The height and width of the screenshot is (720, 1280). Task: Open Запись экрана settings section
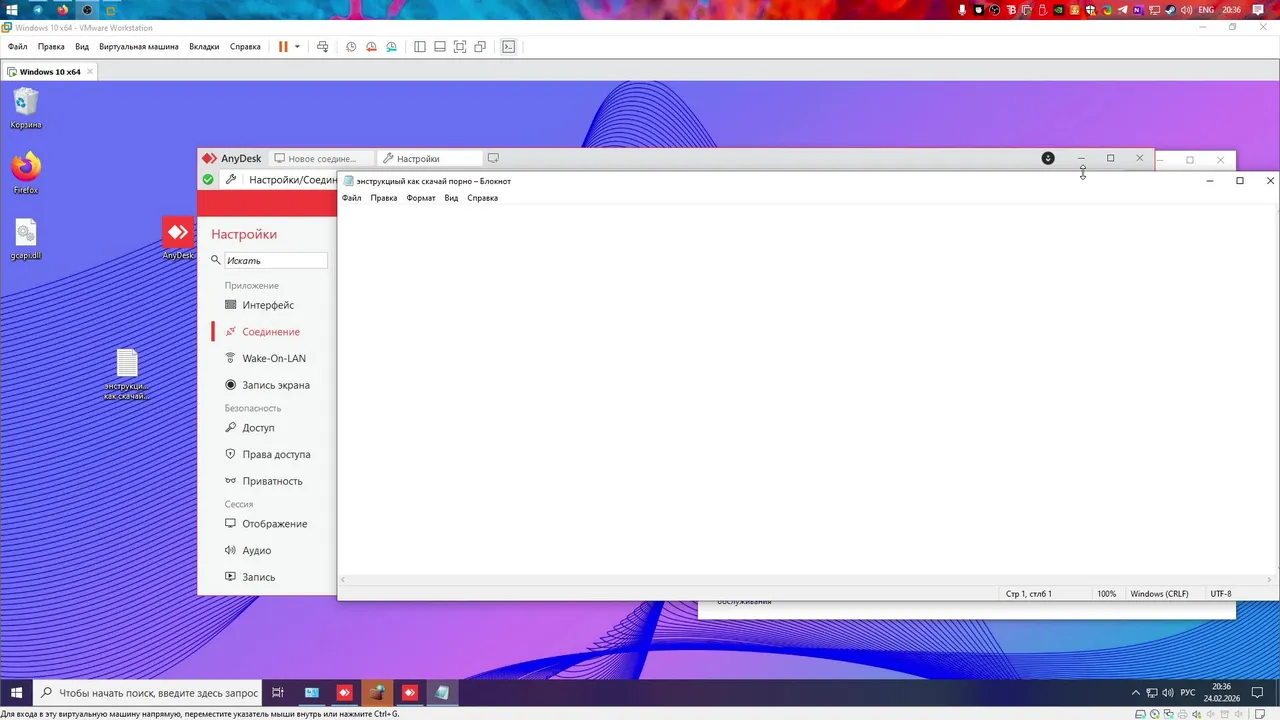coord(276,385)
